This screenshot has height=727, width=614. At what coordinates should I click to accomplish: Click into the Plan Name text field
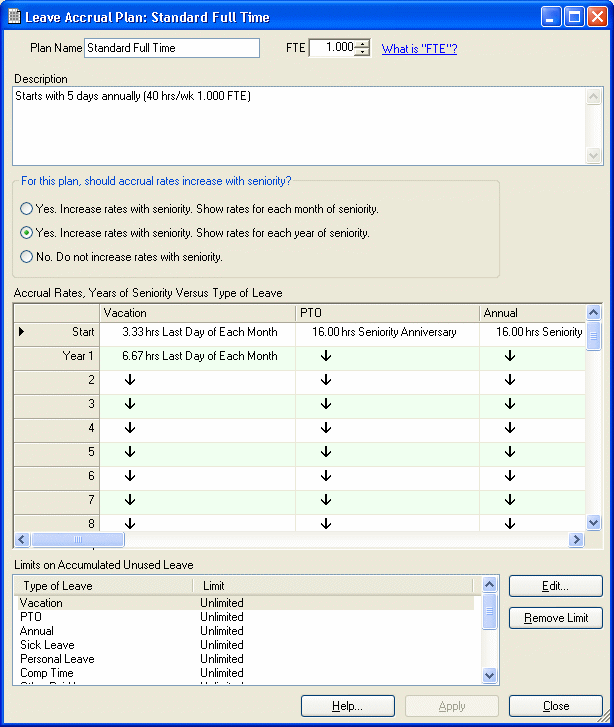click(x=170, y=48)
